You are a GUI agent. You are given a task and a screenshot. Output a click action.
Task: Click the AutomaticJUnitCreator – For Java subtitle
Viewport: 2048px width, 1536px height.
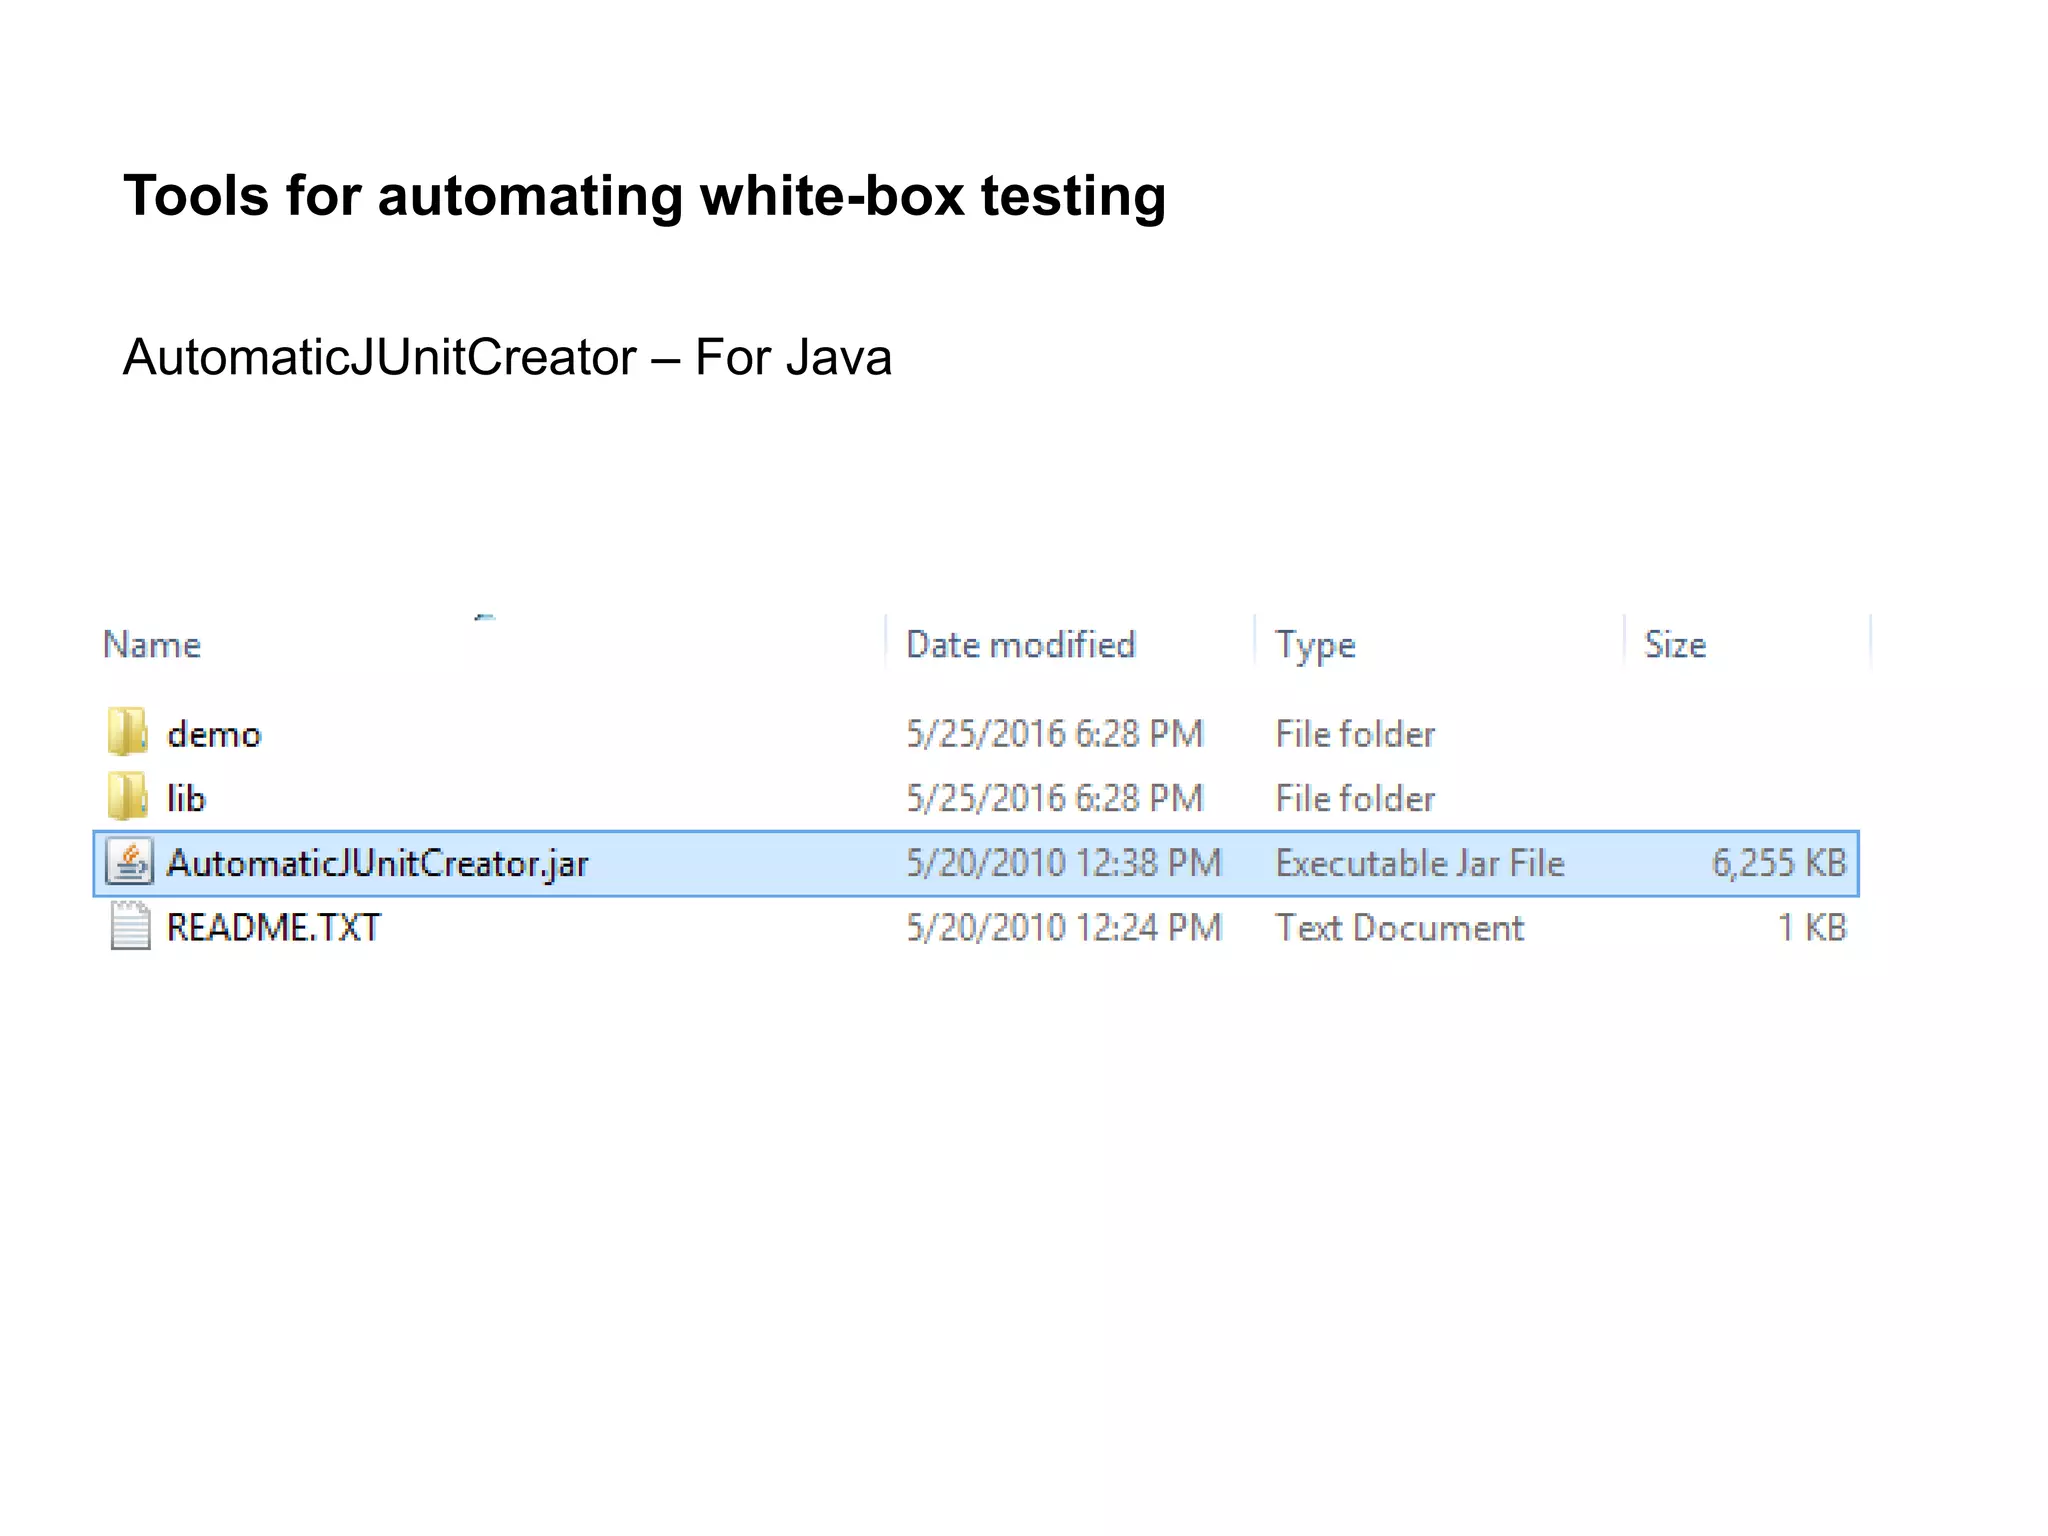(507, 358)
